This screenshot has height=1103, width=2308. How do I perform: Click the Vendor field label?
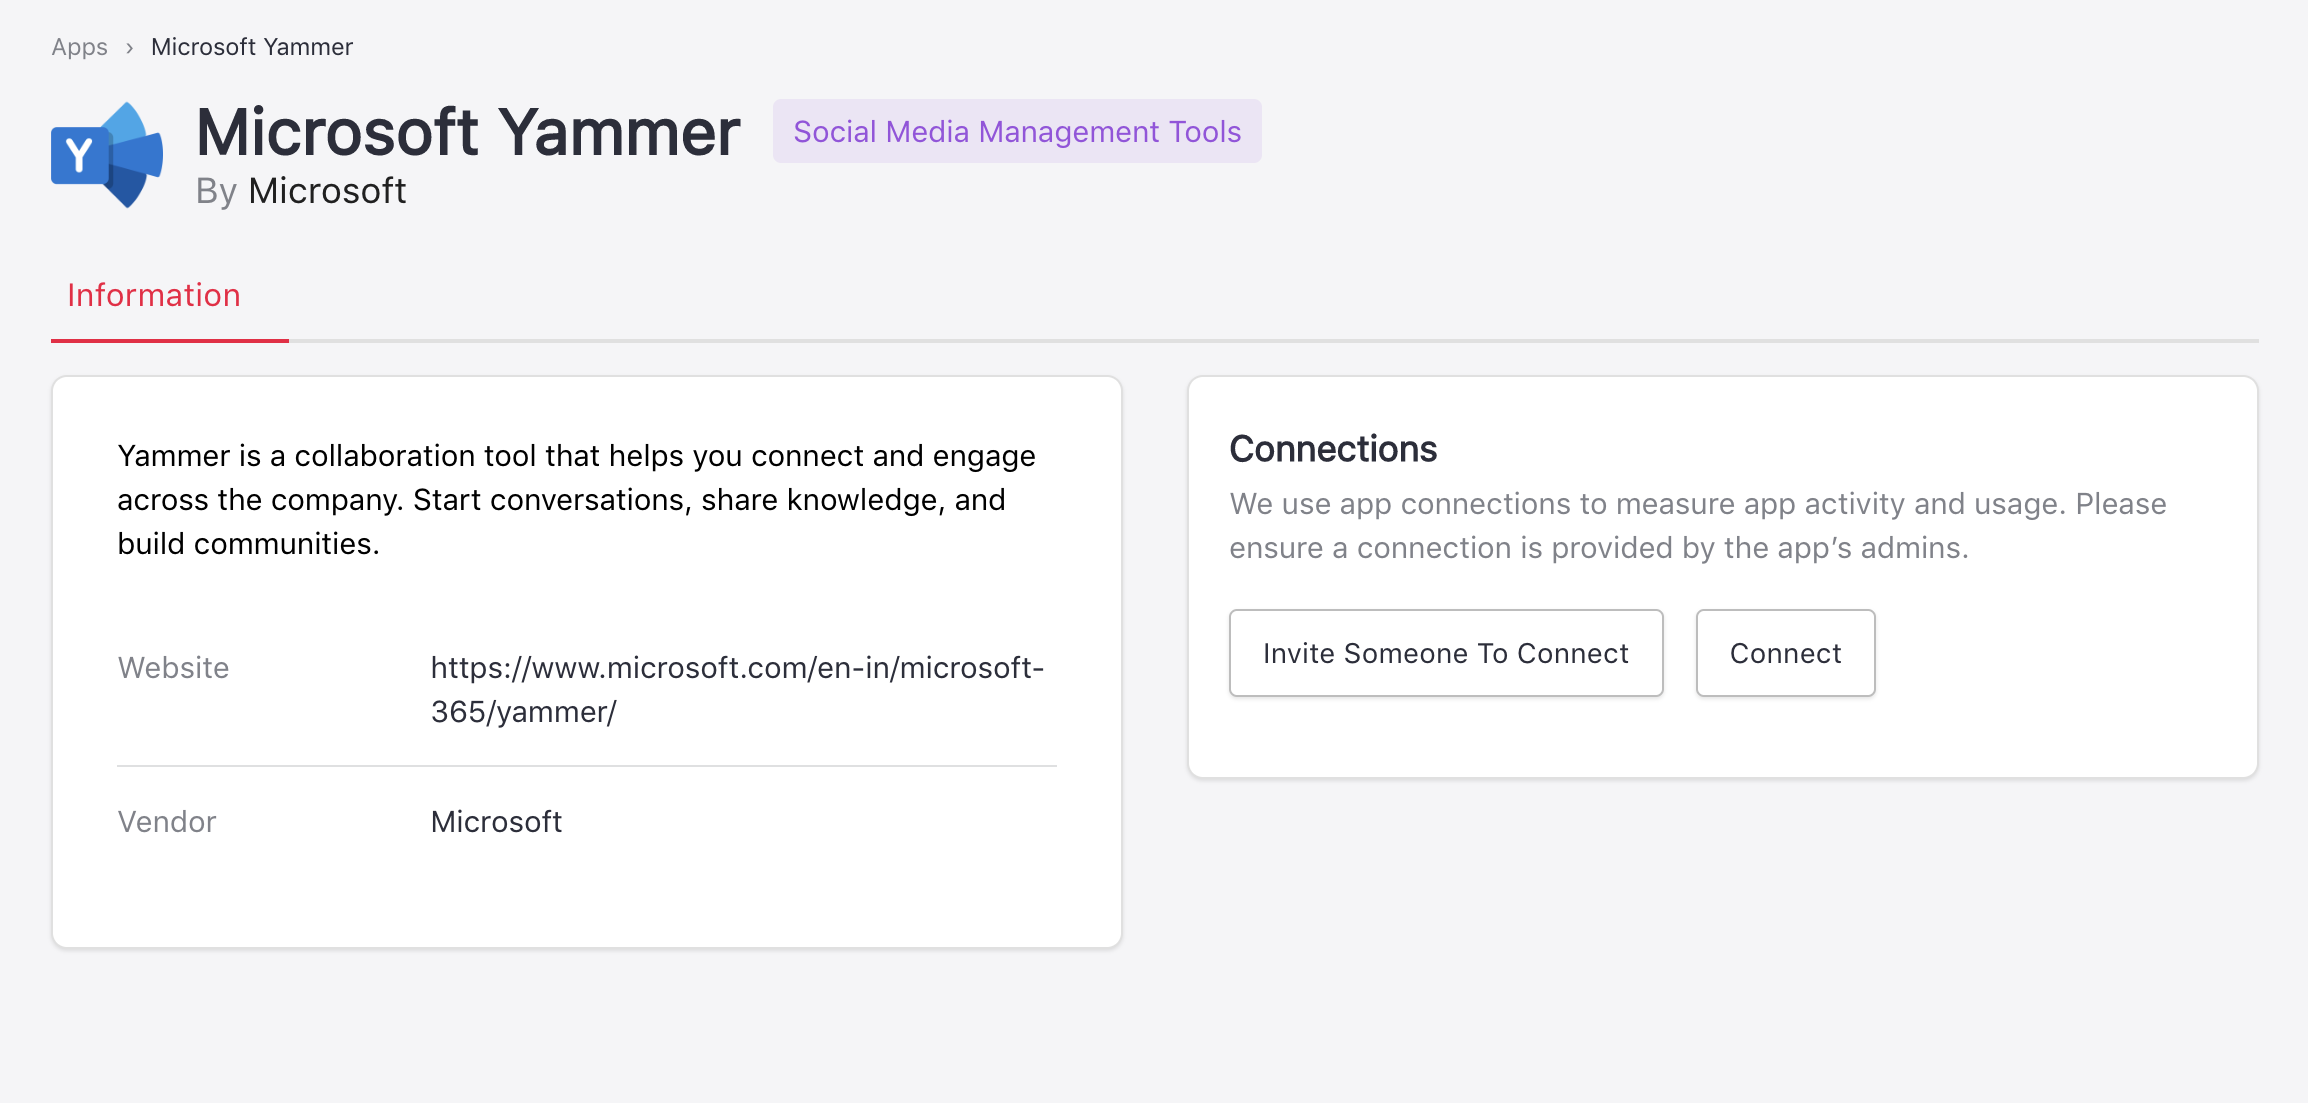click(166, 822)
